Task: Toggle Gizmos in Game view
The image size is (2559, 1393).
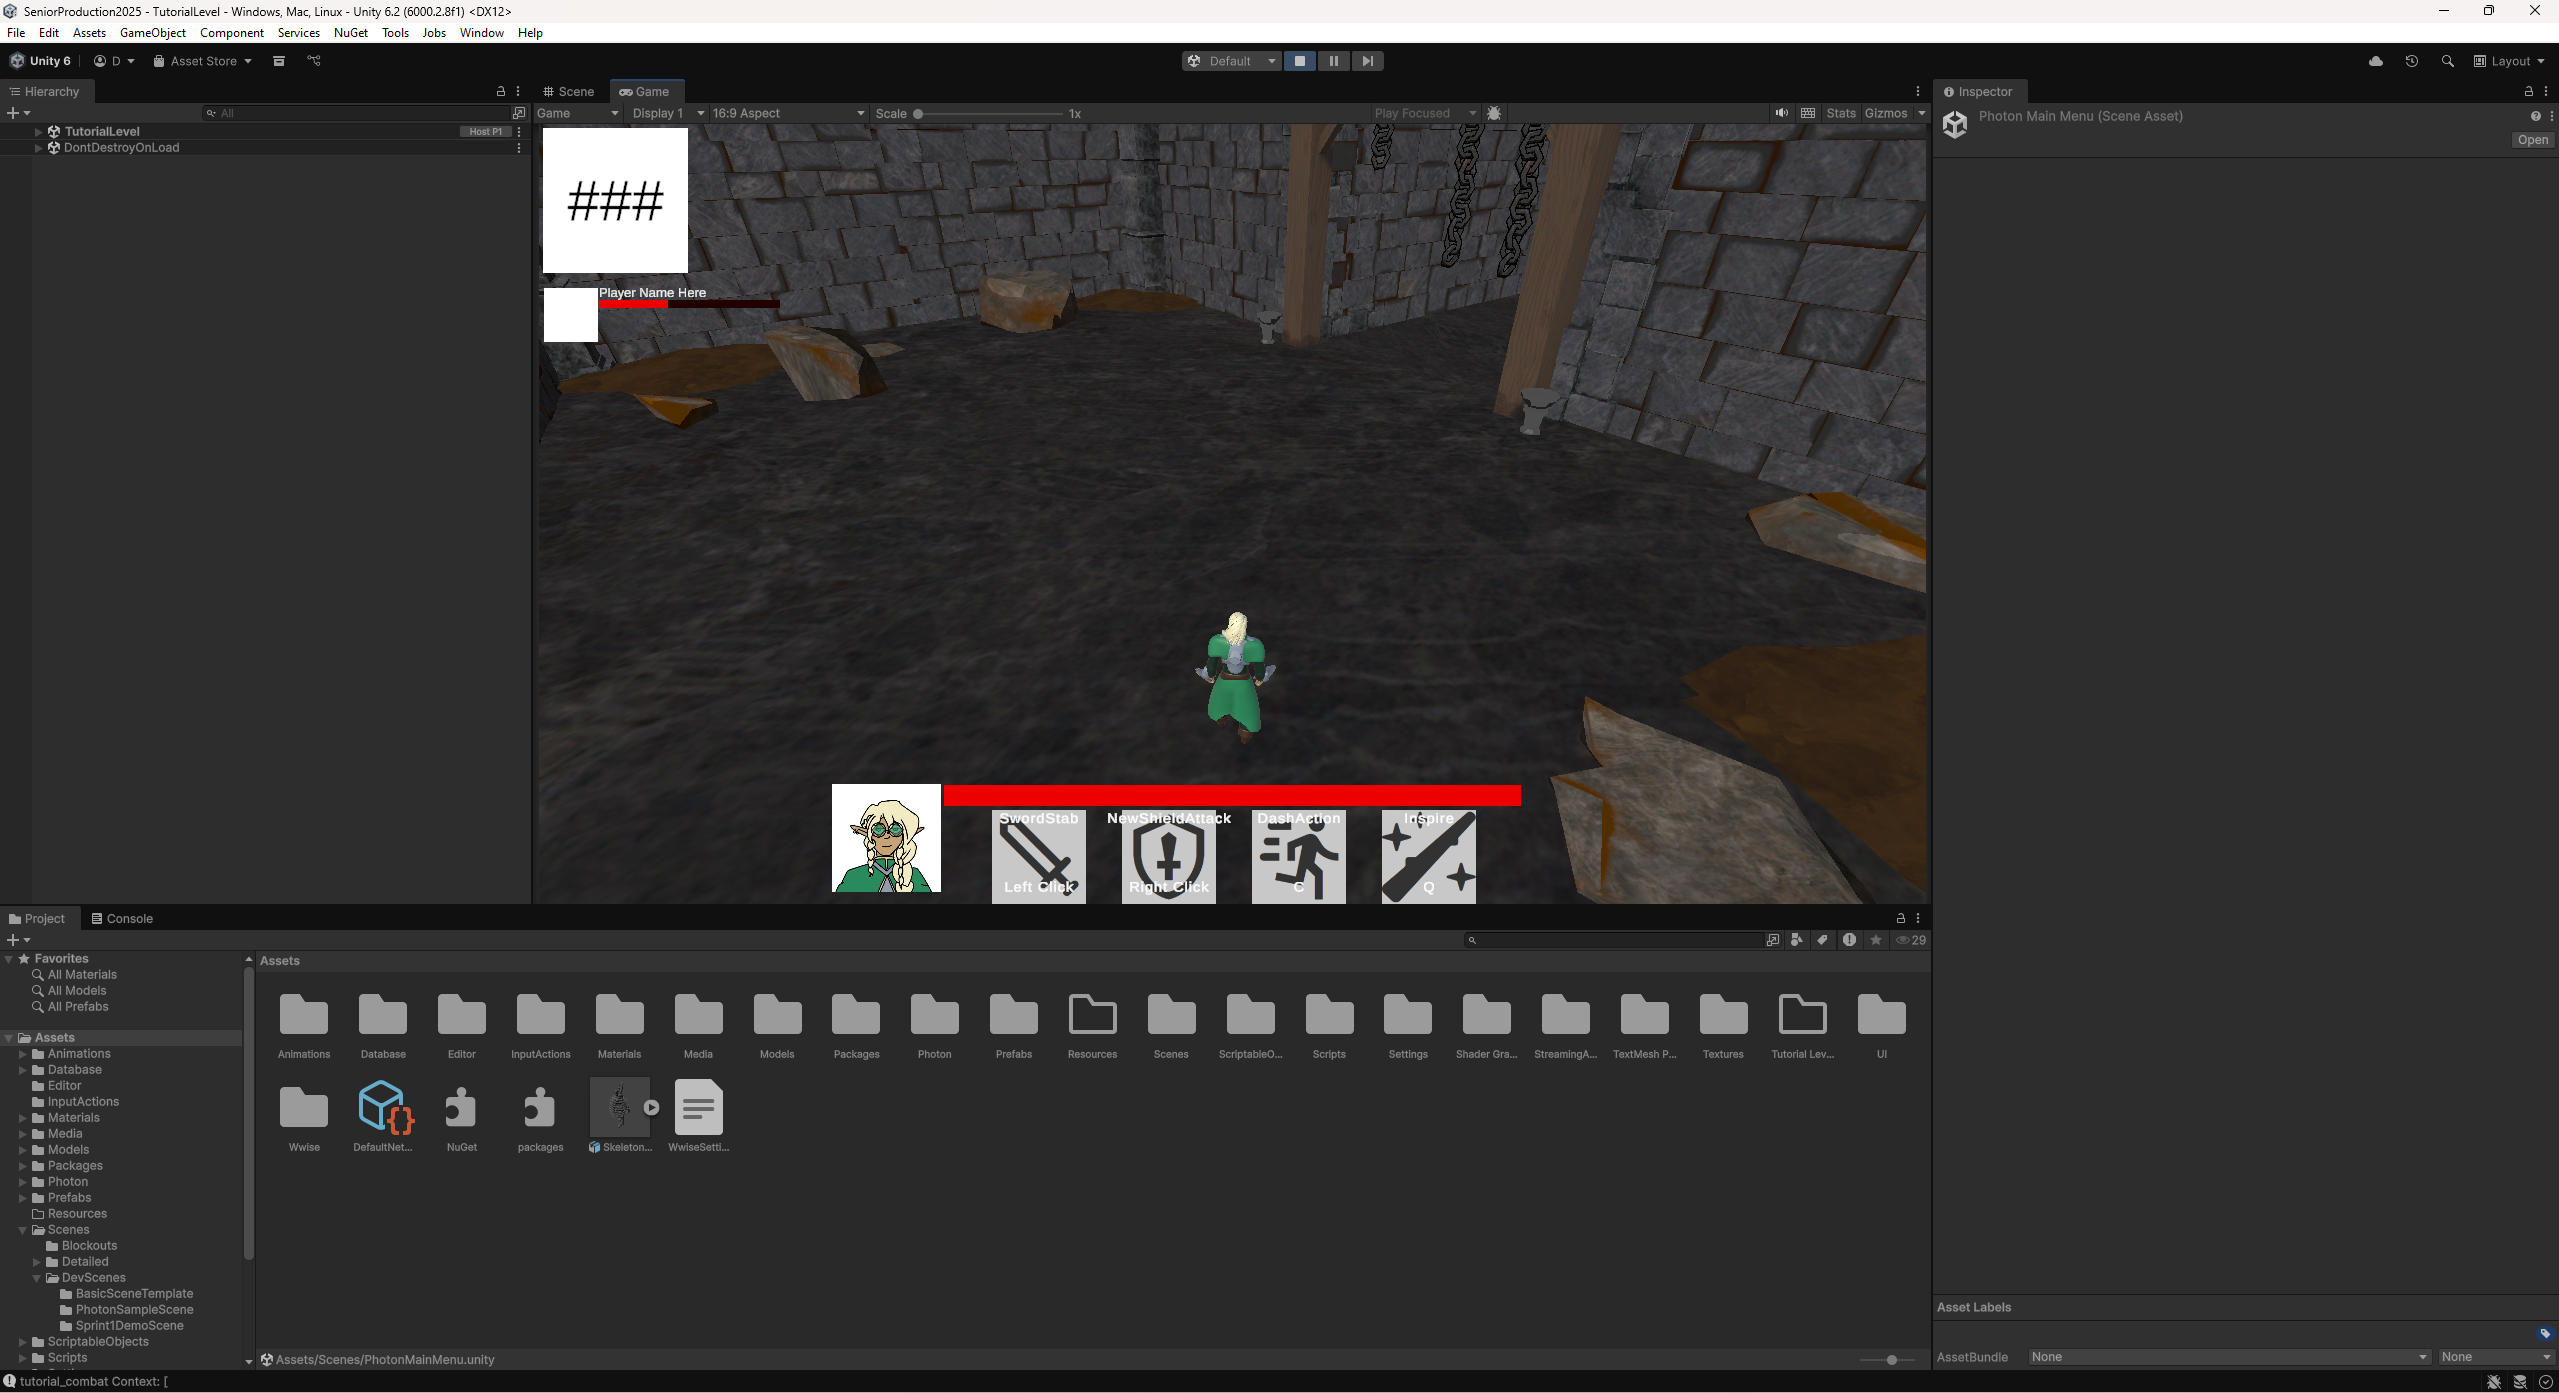Action: (1886, 113)
